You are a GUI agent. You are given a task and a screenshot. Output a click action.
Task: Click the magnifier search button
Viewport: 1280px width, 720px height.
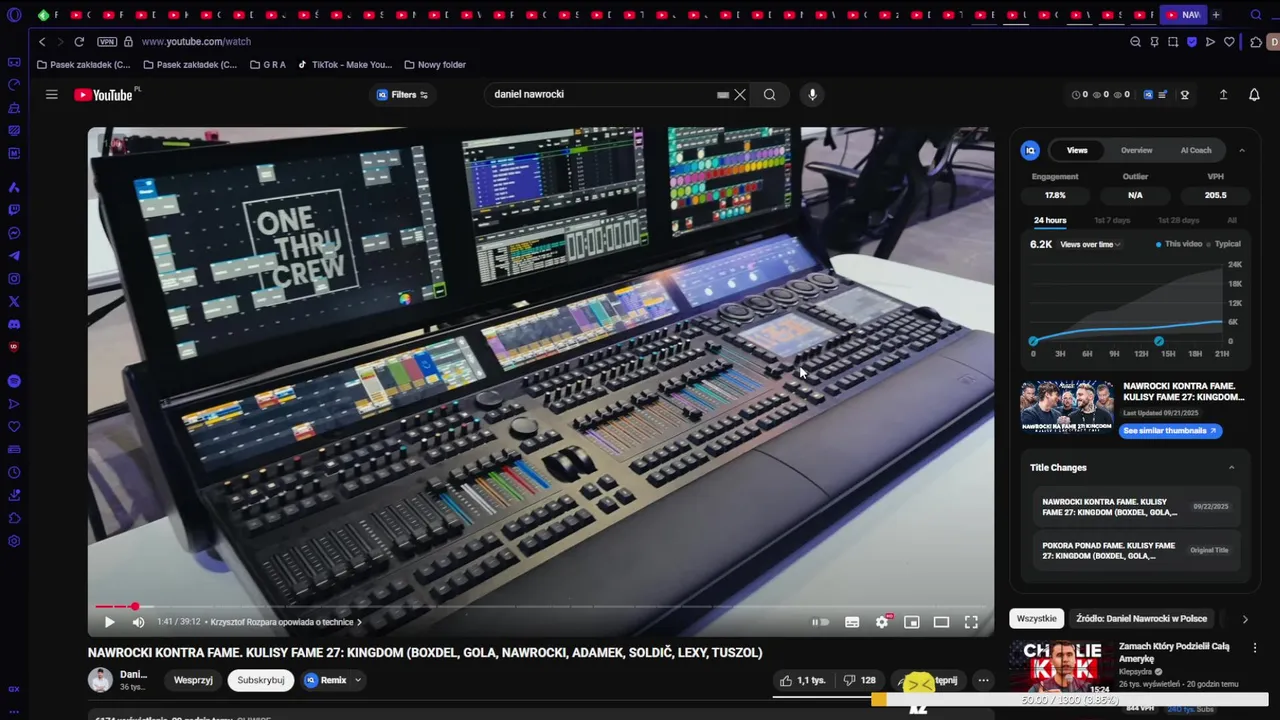(769, 95)
